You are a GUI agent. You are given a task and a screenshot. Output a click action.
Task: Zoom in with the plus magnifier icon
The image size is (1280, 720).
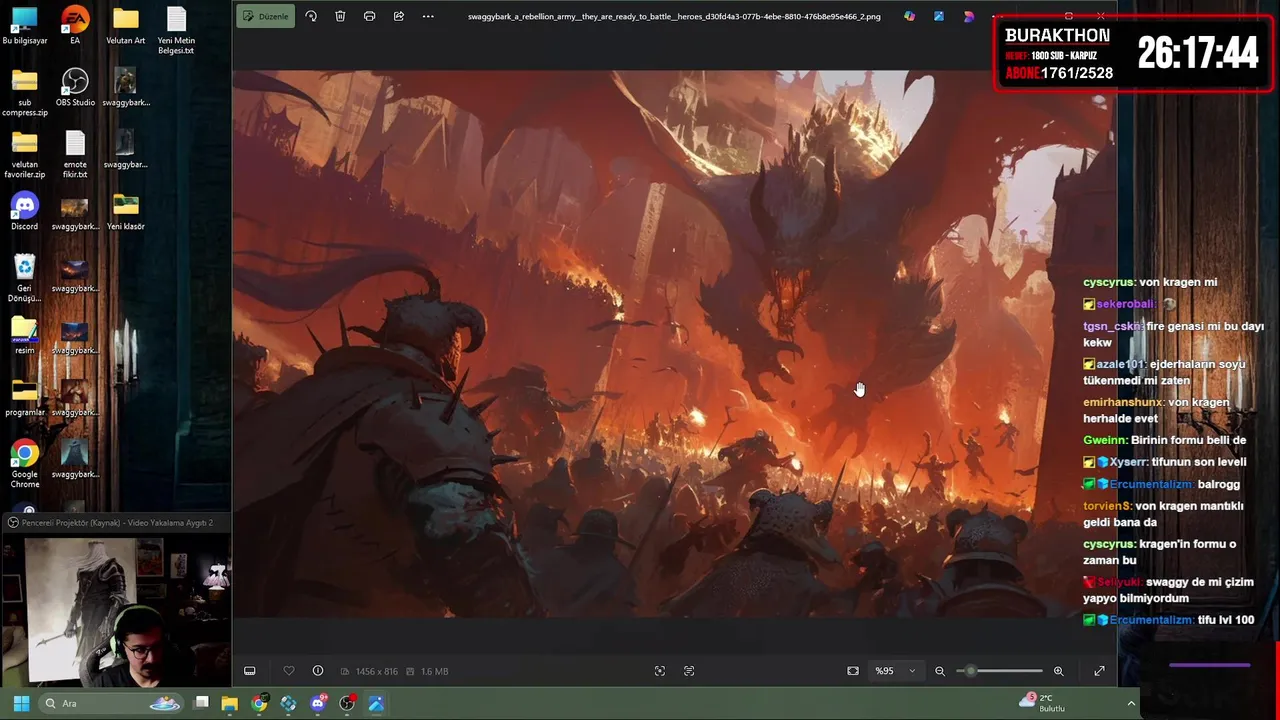tap(1059, 671)
